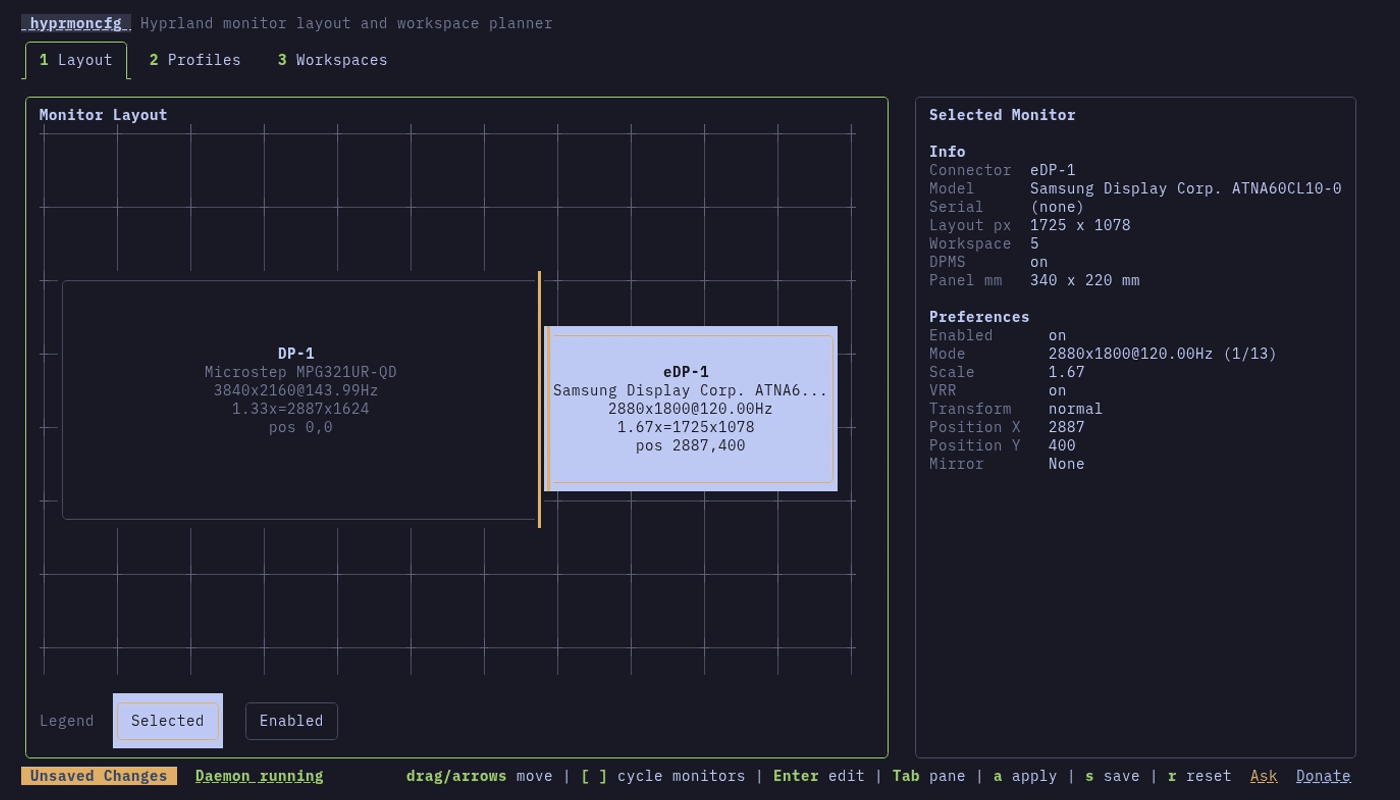Open the Donate link
Viewport: 1400px width, 800px height.
click(1323, 776)
